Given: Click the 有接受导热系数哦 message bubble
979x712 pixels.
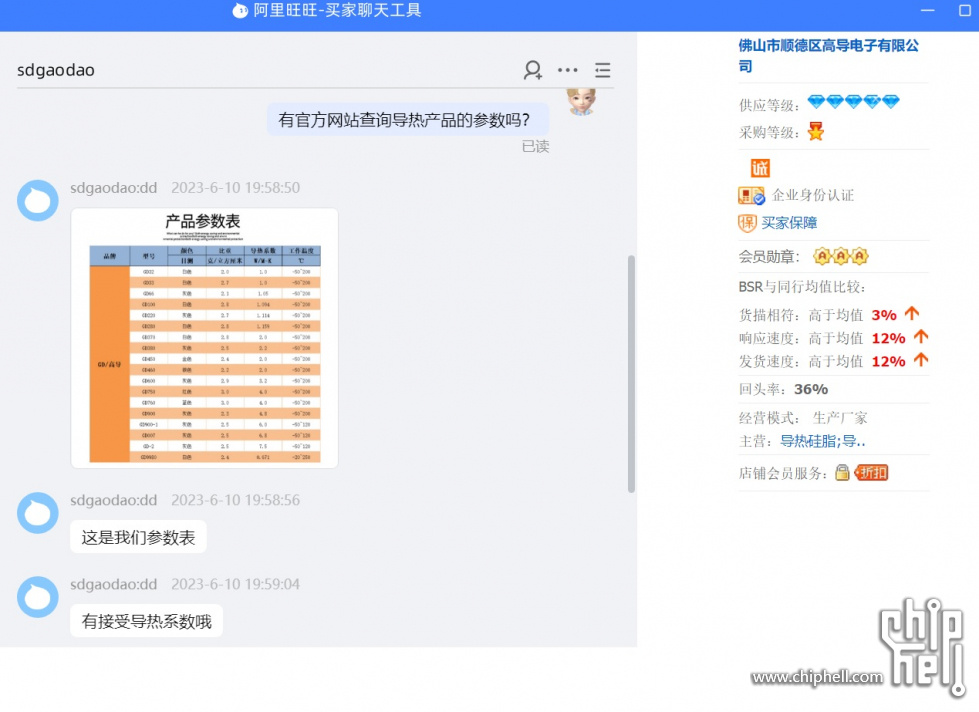Looking at the screenshot, I should [146, 621].
